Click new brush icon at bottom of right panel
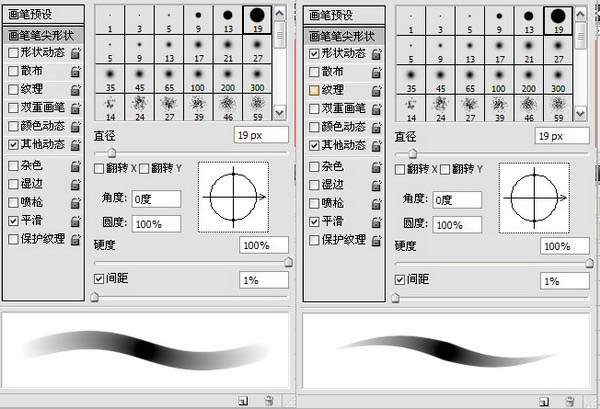 (544, 400)
